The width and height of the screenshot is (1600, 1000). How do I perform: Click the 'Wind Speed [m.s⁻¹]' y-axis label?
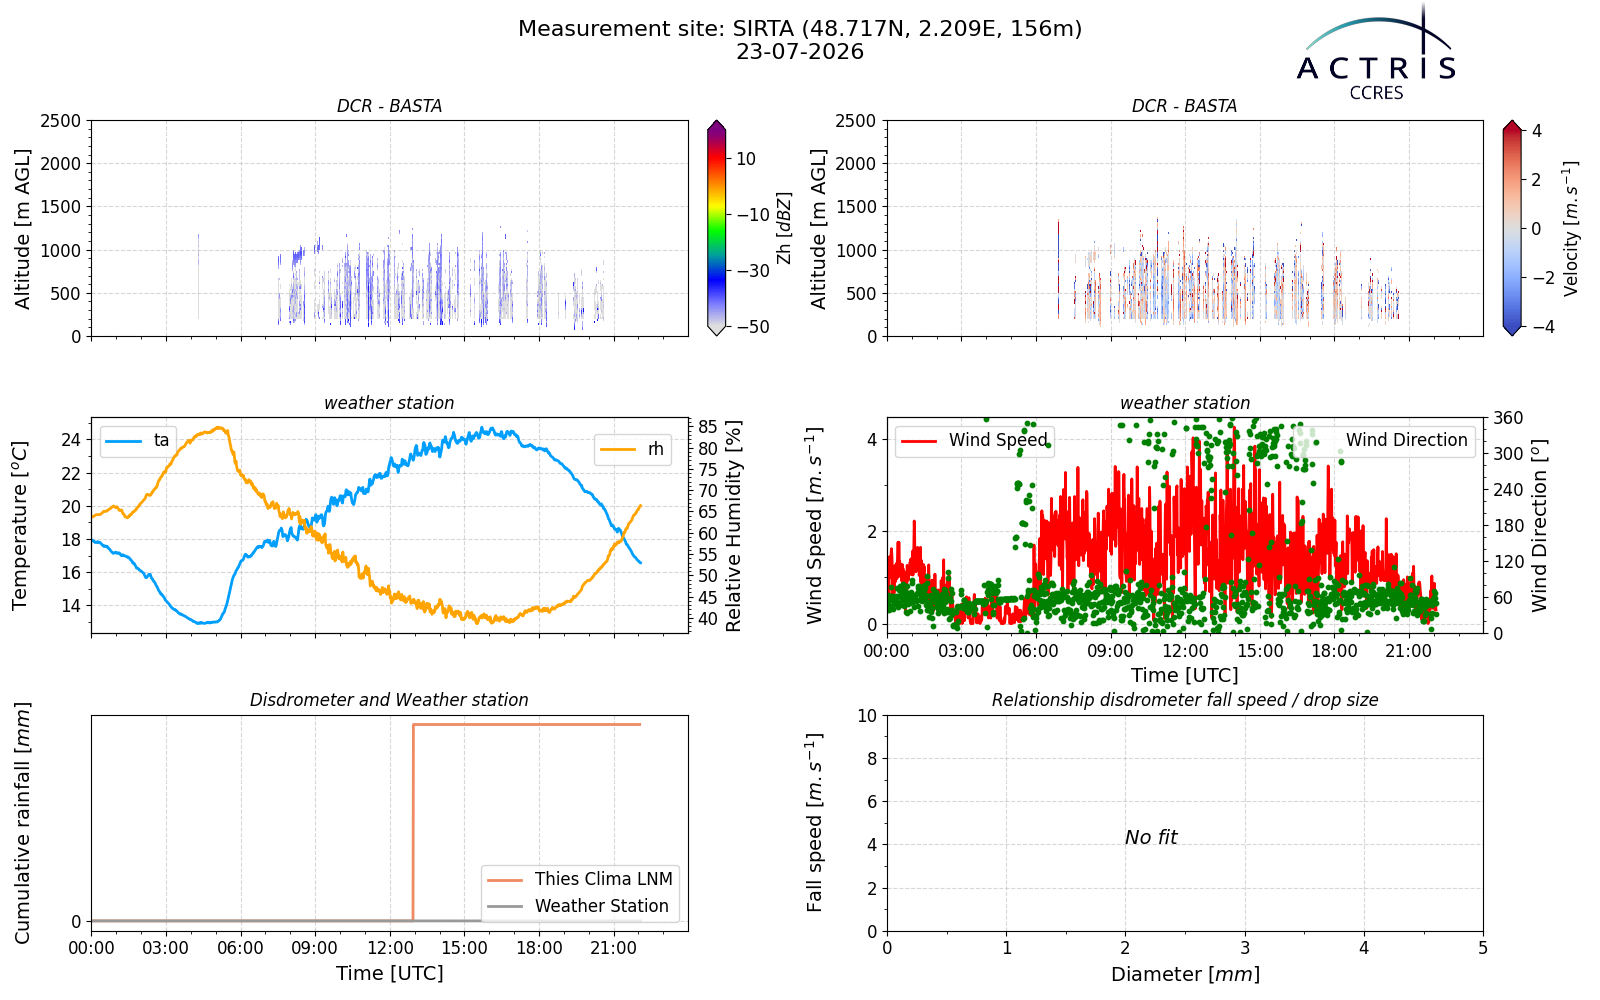[x=815, y=526]
